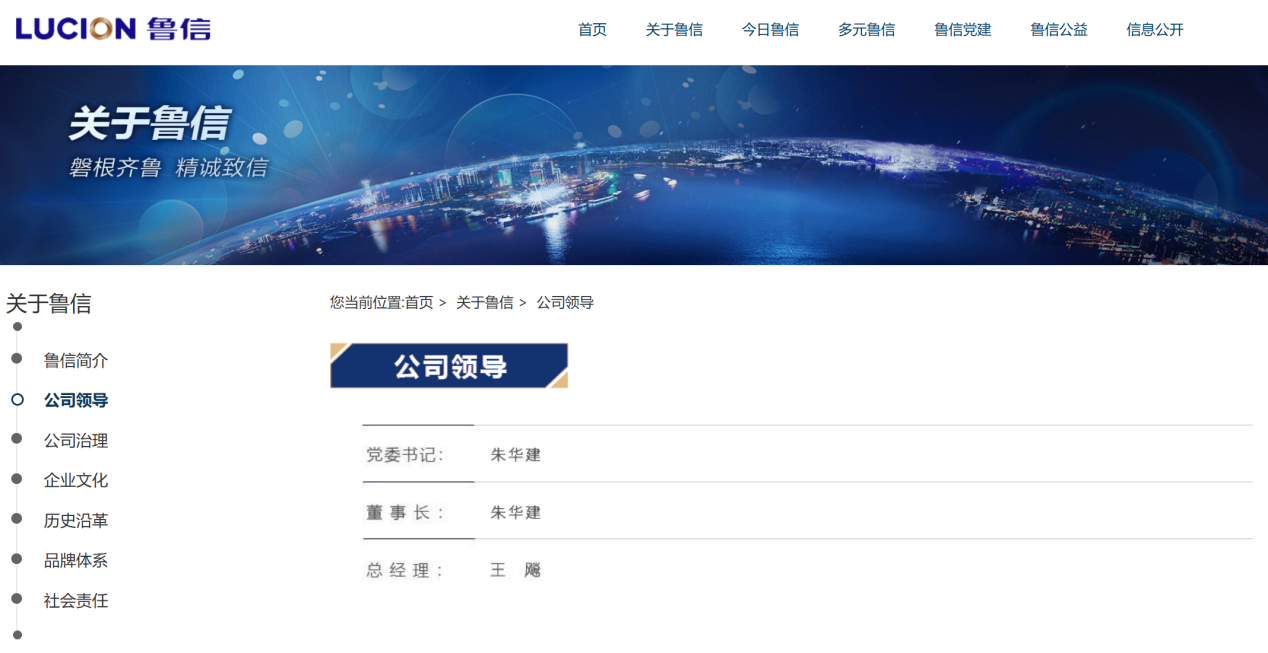1268x653 pixels.
Task: Click 公司领导 in the breadcrumb
Action: click(x=565, y=302)
